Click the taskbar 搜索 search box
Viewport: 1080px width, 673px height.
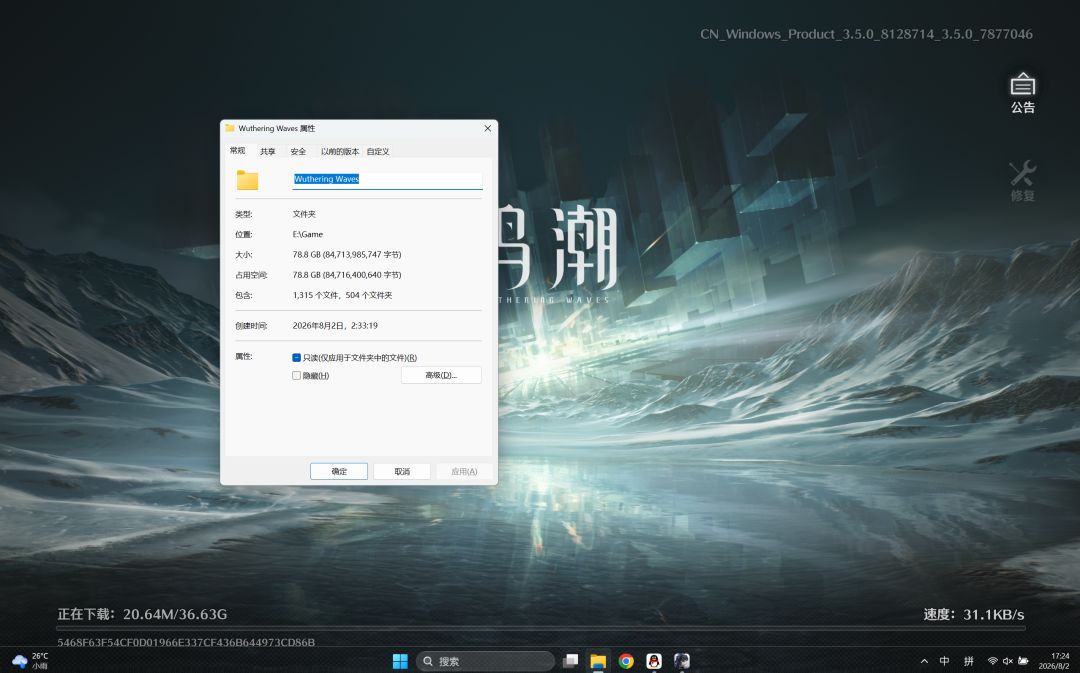[x=485, y=661]
